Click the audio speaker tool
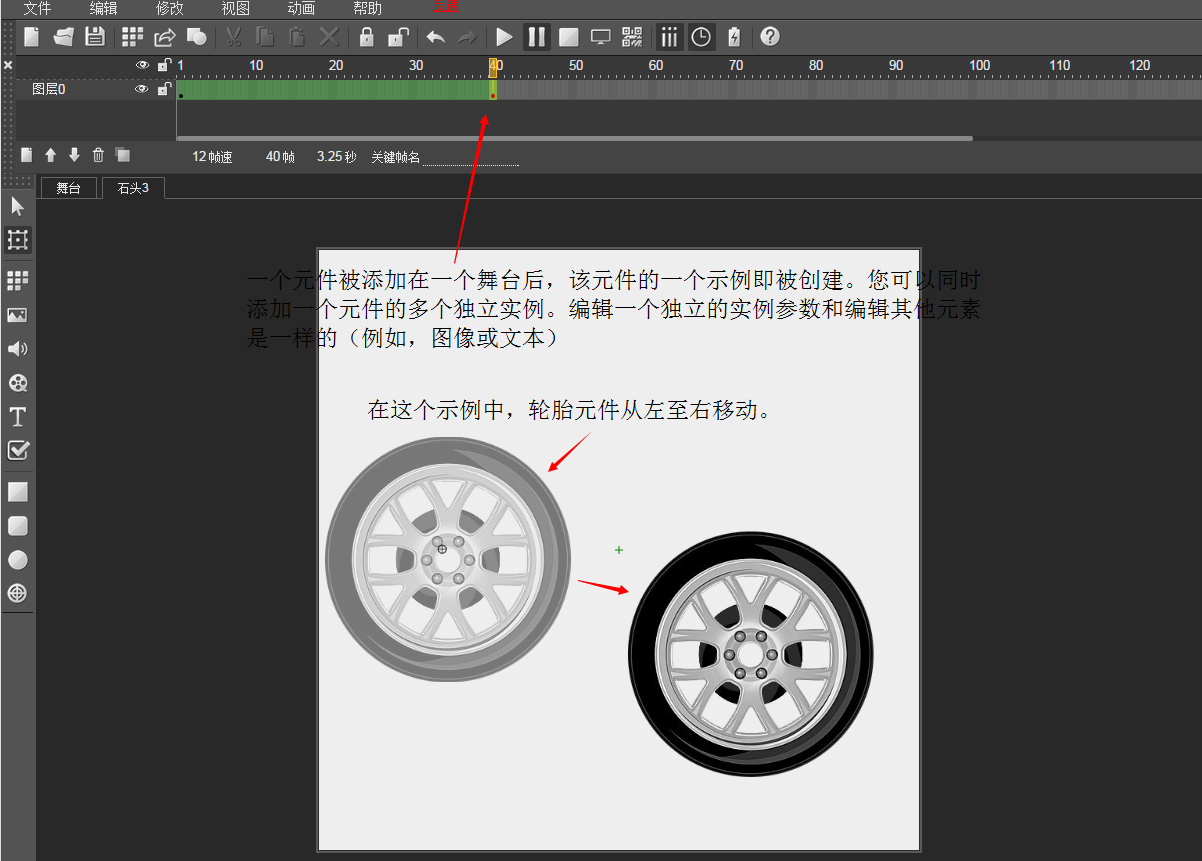1202x861 pixels. pos(17,349)
